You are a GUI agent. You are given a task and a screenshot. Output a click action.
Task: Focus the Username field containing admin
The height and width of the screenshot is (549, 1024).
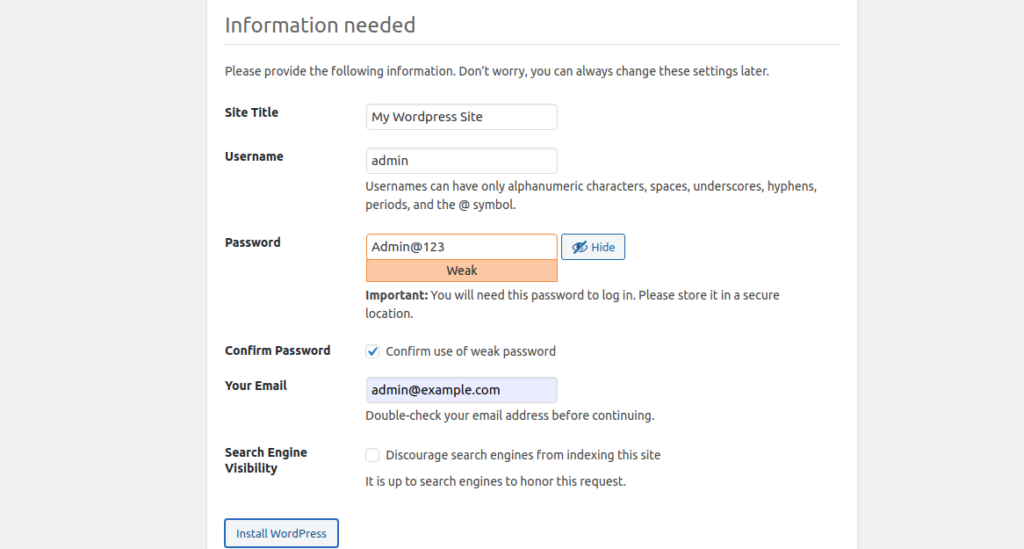461,161
